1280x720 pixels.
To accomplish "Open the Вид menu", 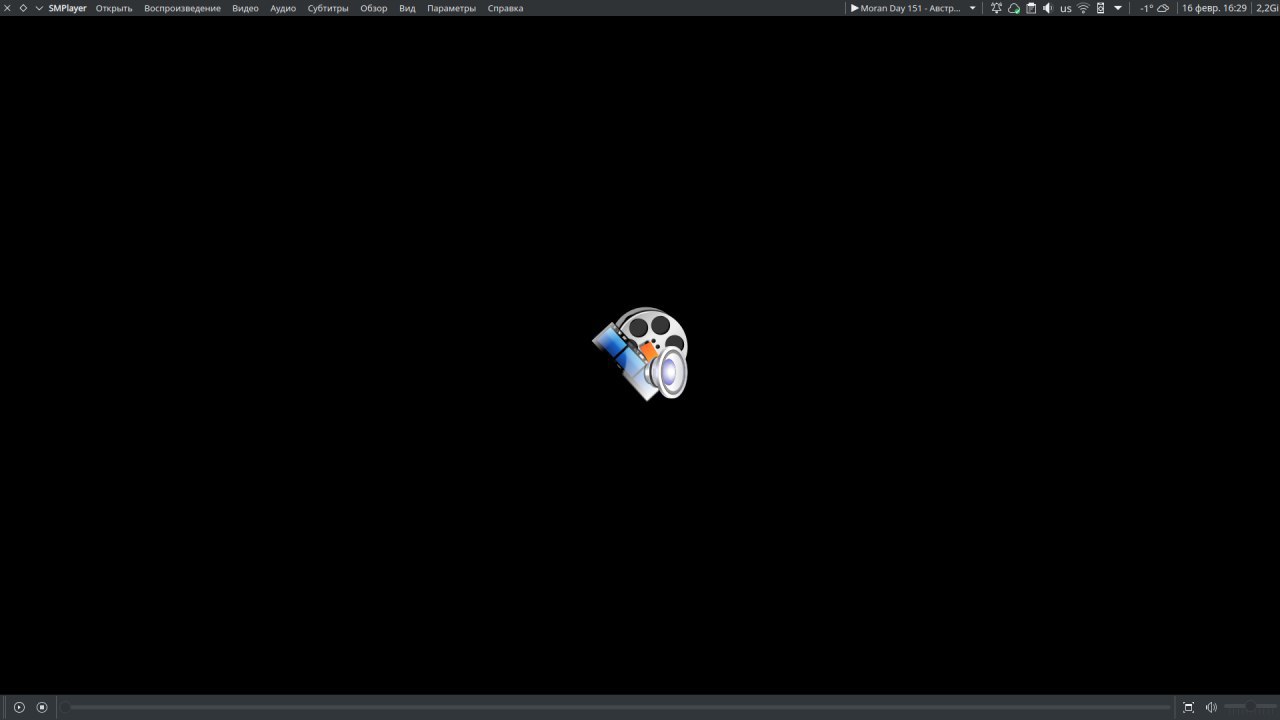I will pos(407,8).
